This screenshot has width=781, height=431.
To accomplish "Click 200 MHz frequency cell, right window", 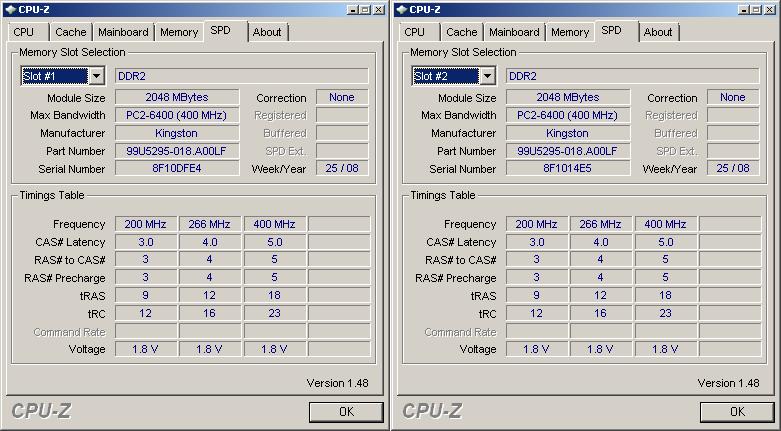I will click(536, 224).
